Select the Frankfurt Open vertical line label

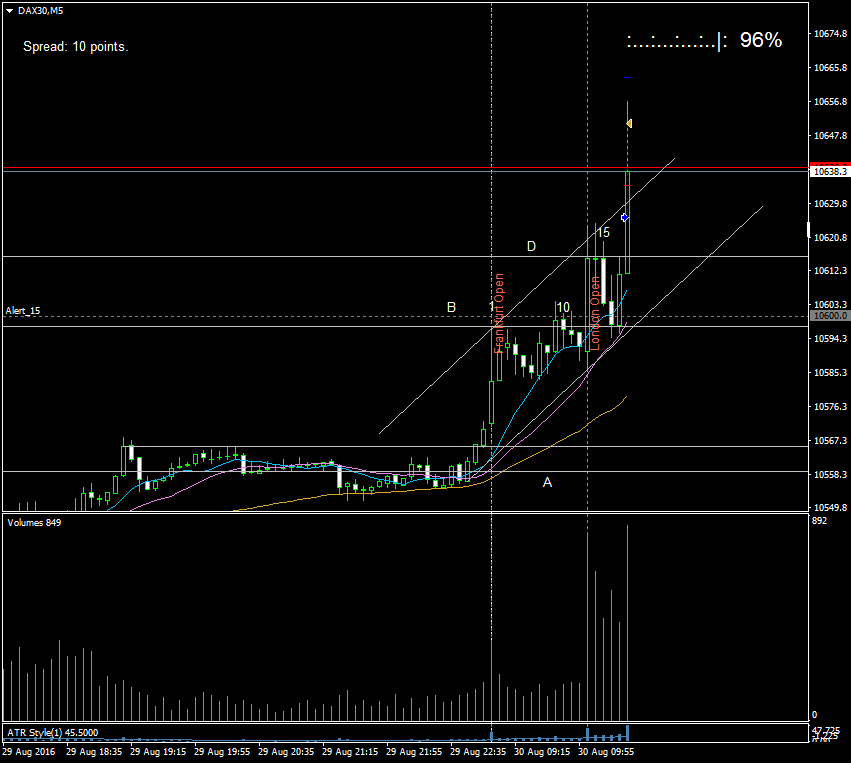click(x=499, y=314)
